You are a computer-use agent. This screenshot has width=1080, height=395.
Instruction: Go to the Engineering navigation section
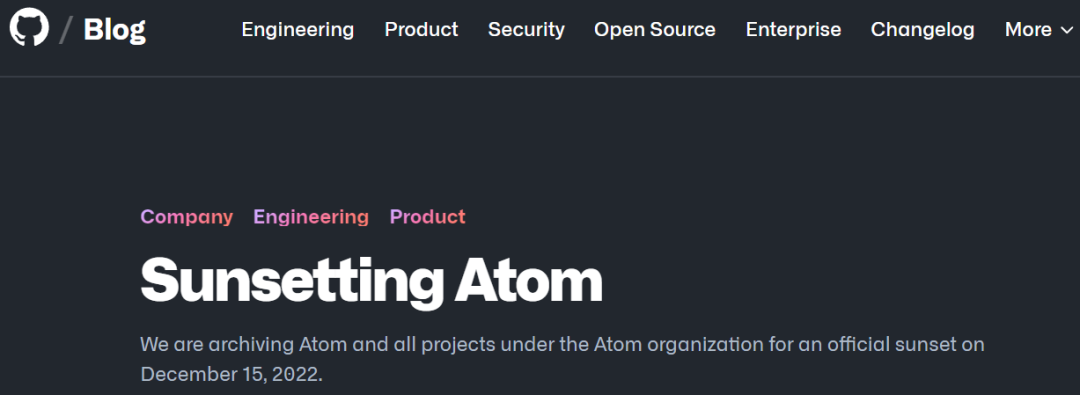click(x=298, y=30)
